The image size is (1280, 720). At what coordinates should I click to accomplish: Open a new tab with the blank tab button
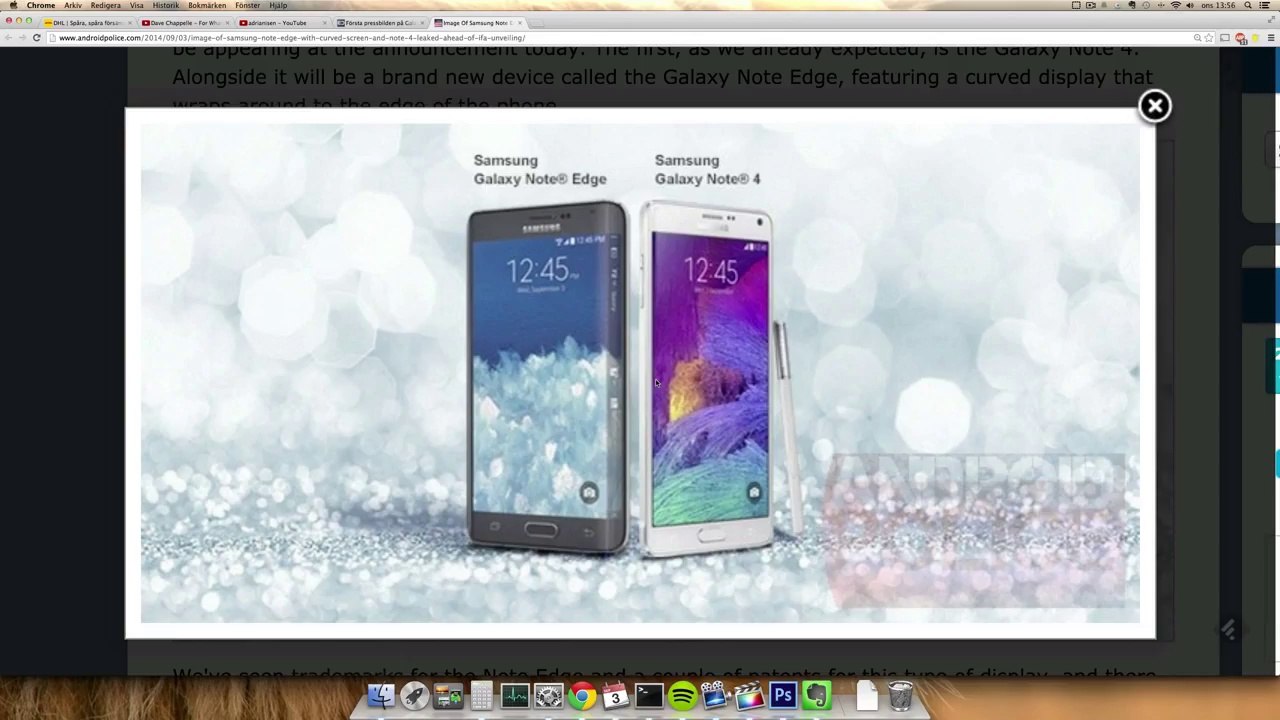pos(537,22)
